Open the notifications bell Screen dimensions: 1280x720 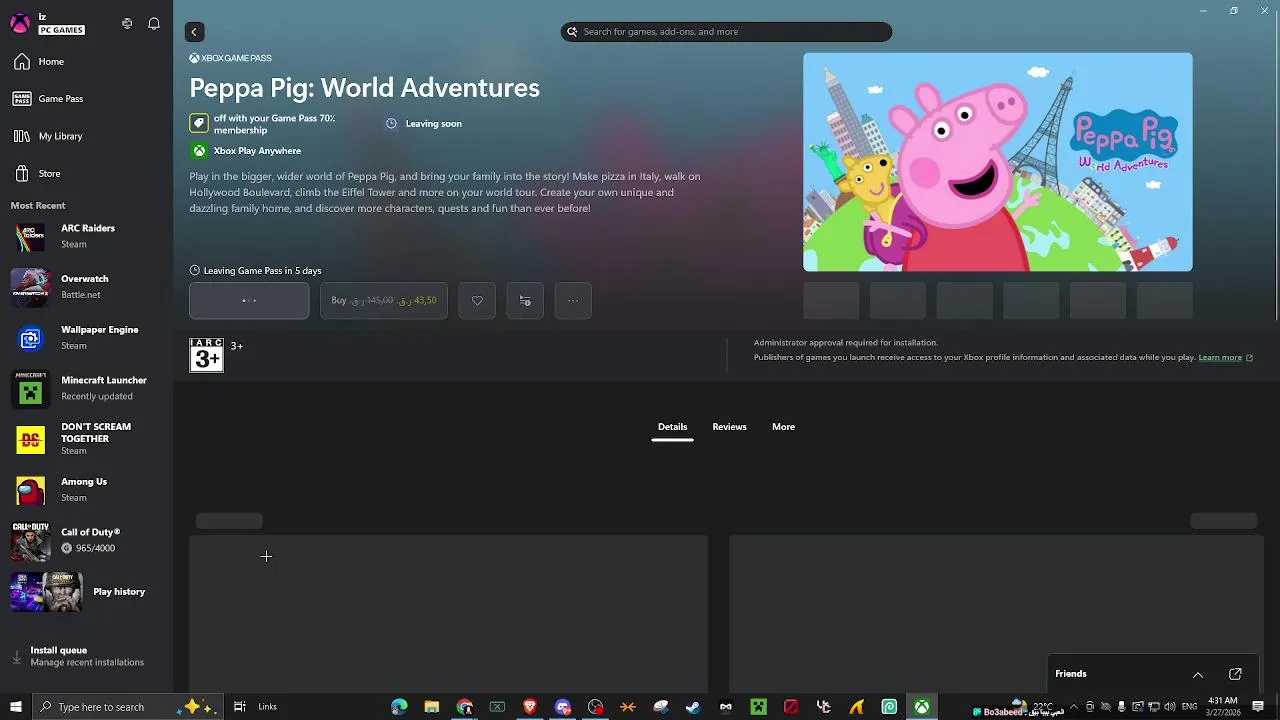(x=154, y=23)
